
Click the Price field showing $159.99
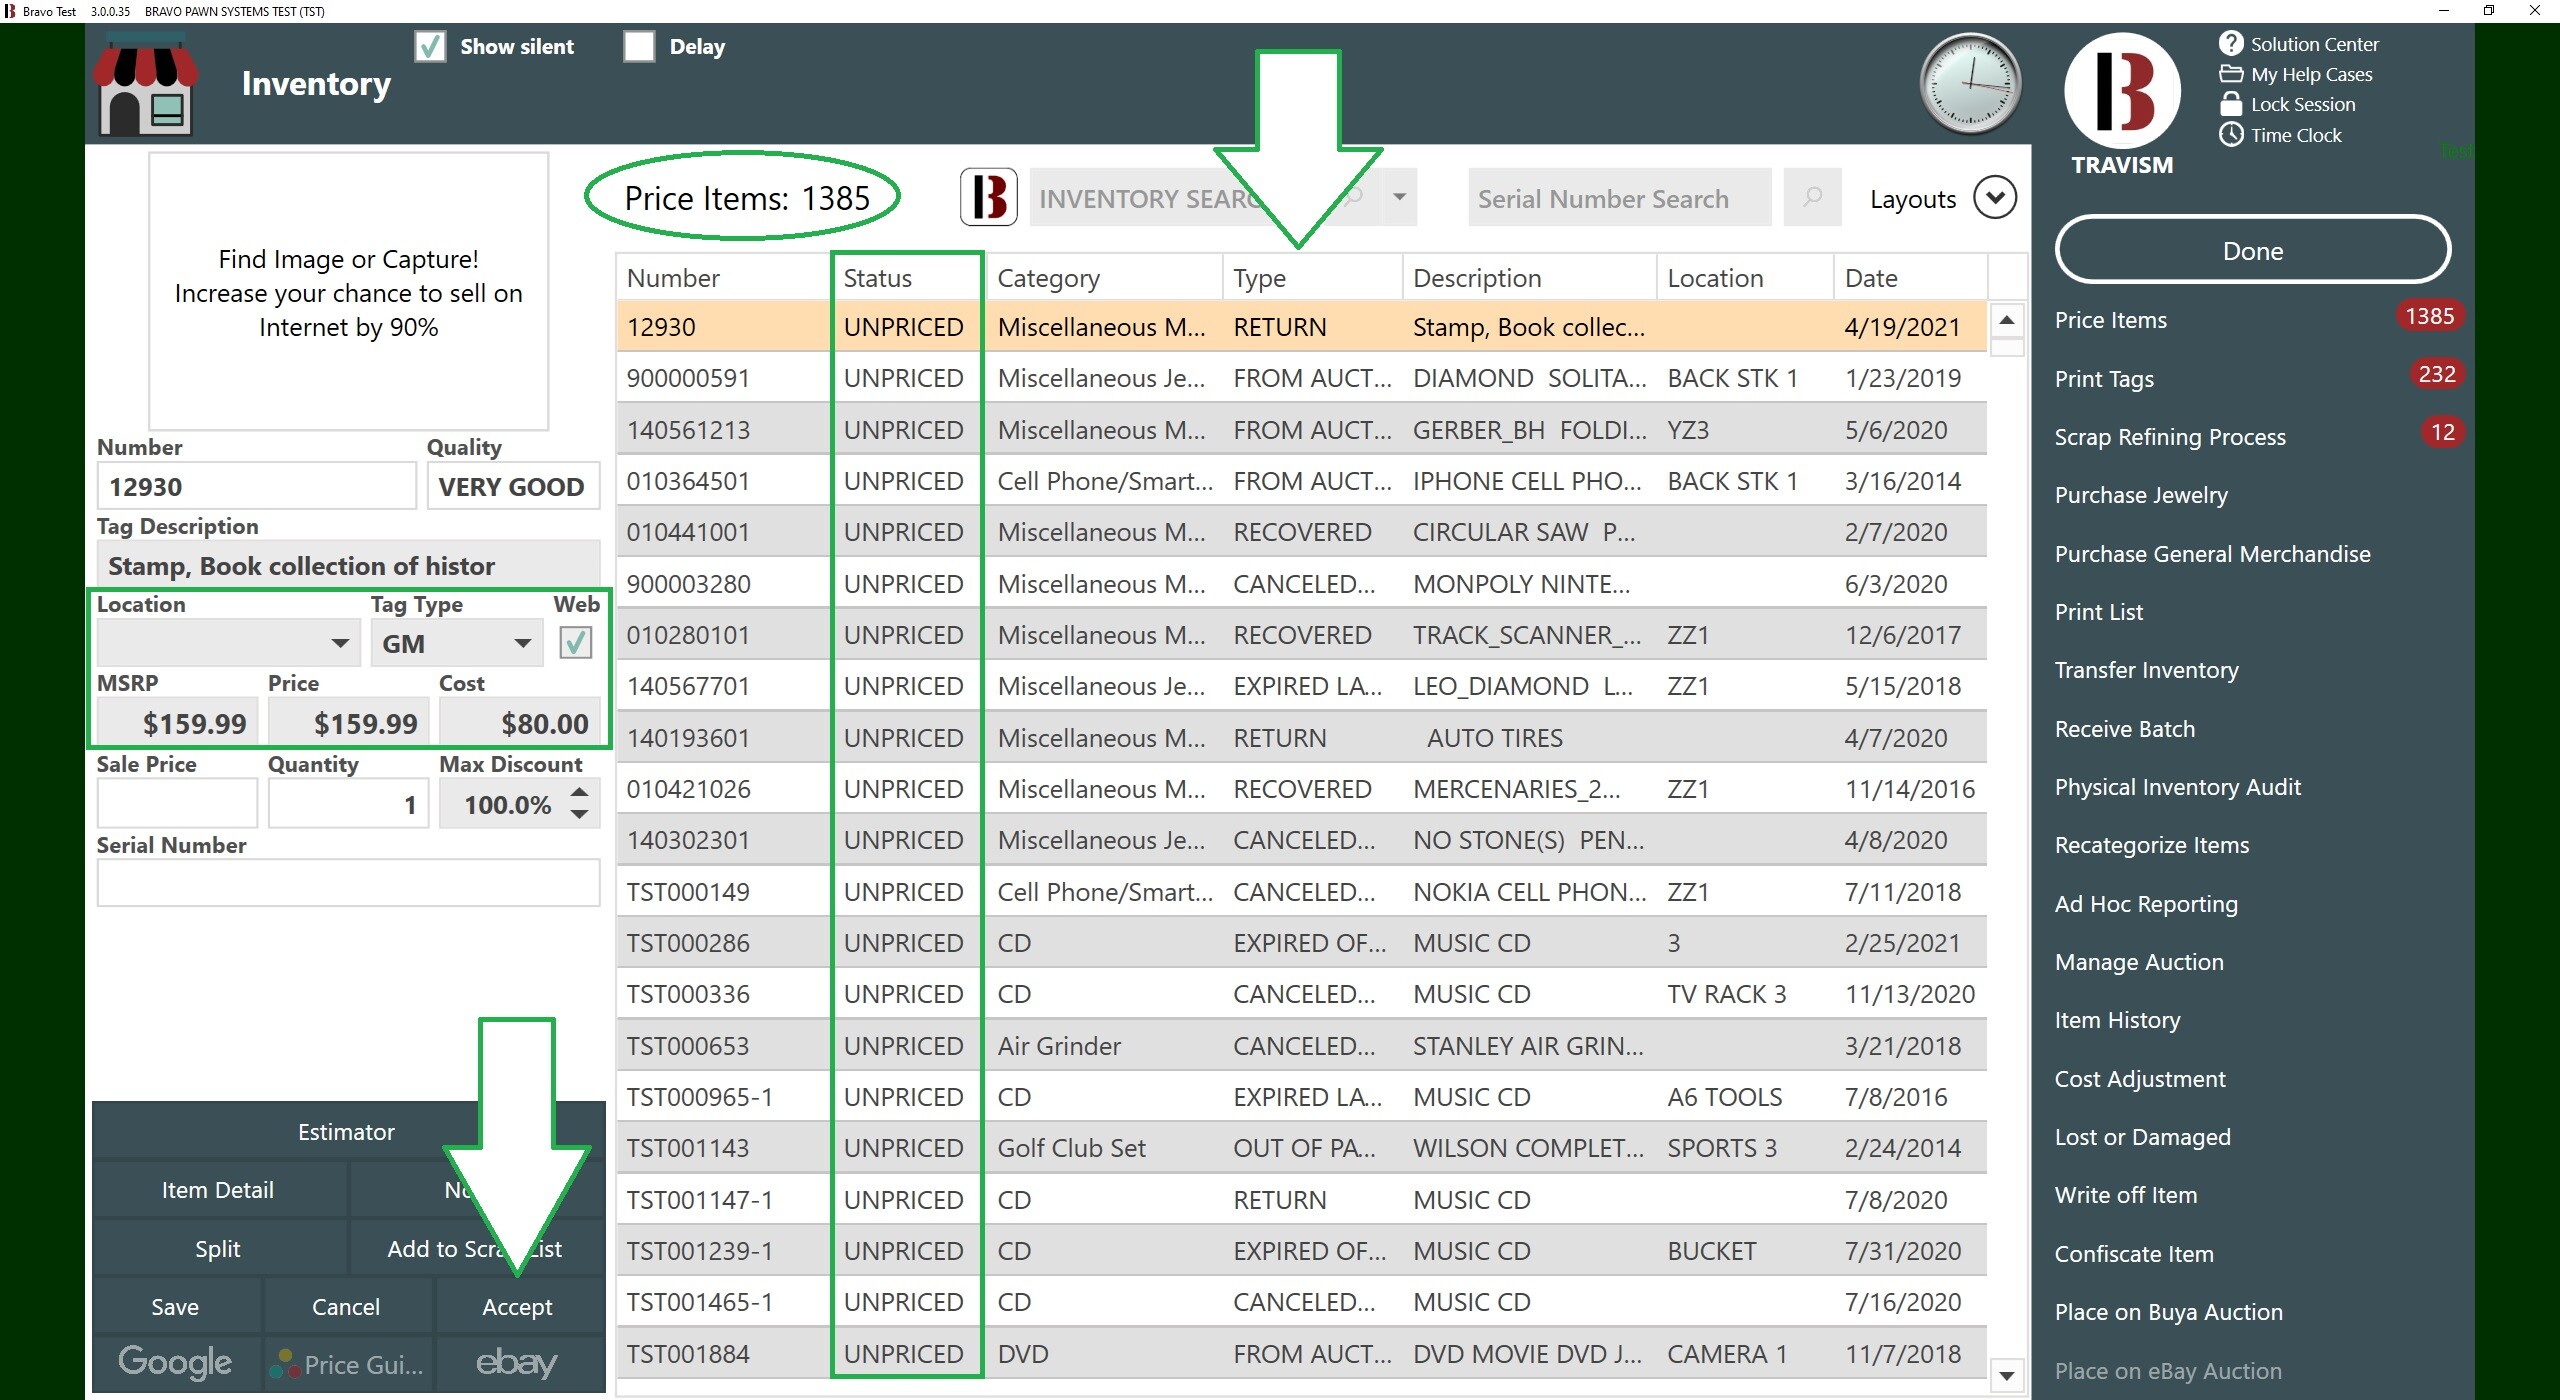coord(348,722)
